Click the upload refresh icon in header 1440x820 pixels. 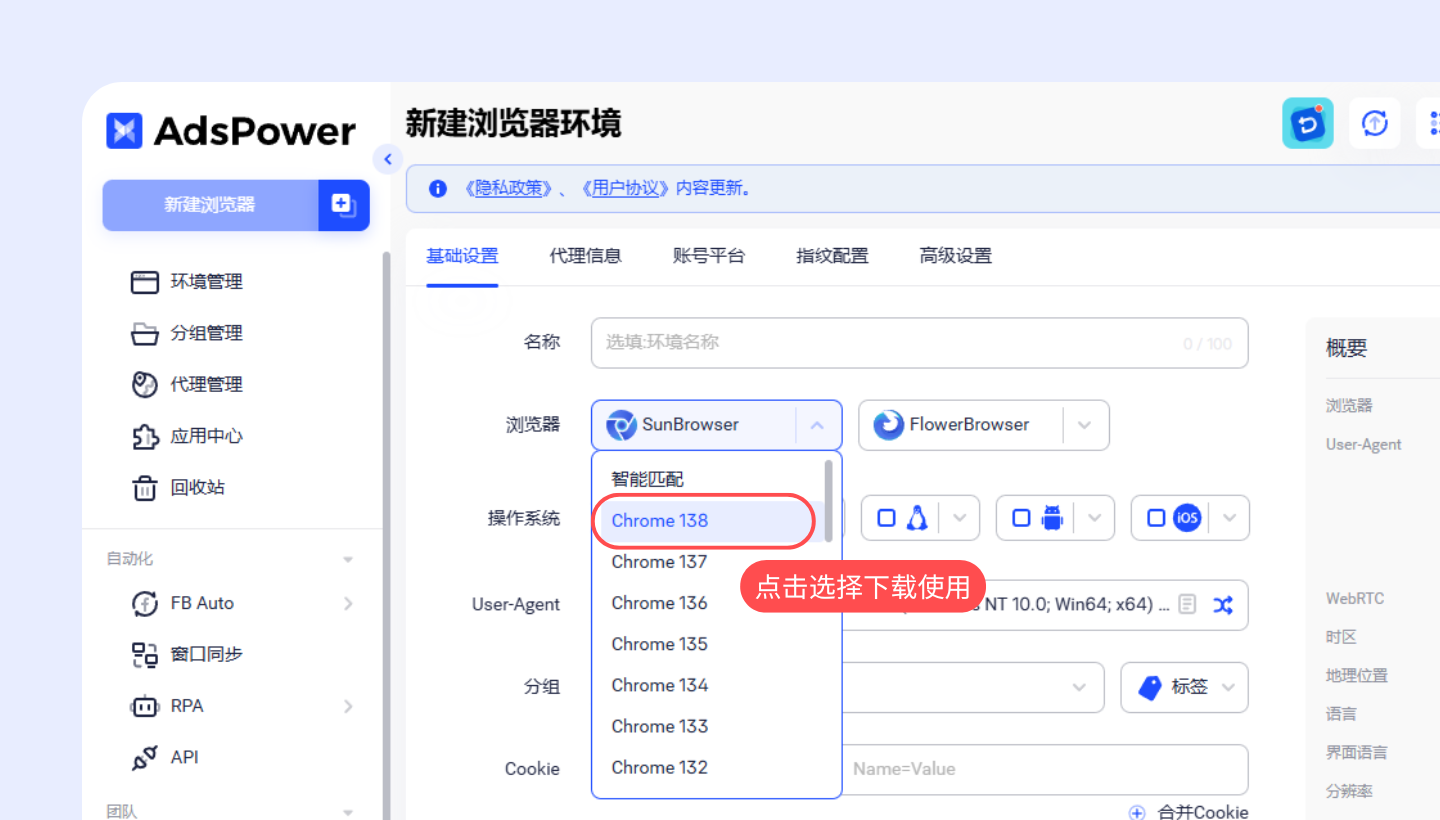[1375, 123]
